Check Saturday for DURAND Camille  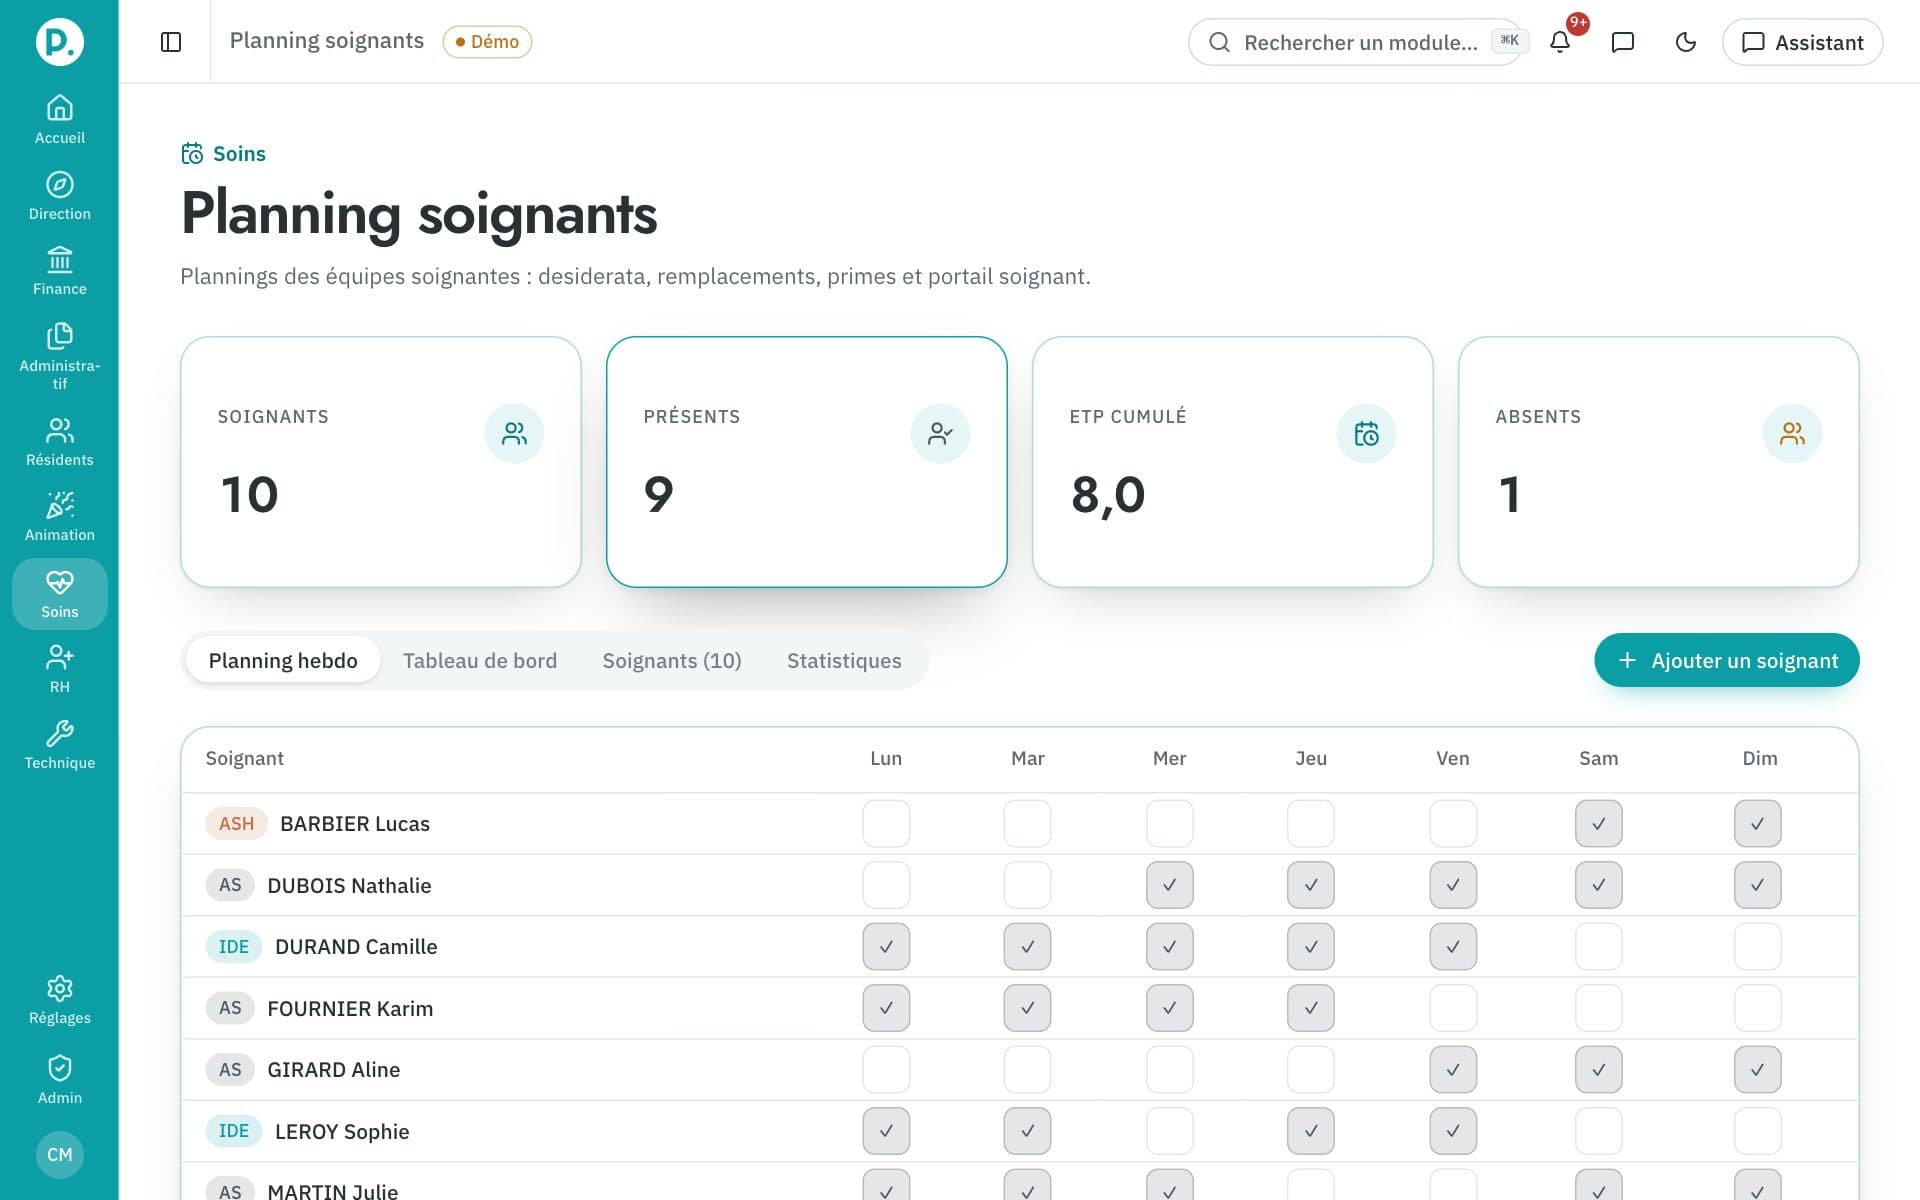tap(1599, 947)
